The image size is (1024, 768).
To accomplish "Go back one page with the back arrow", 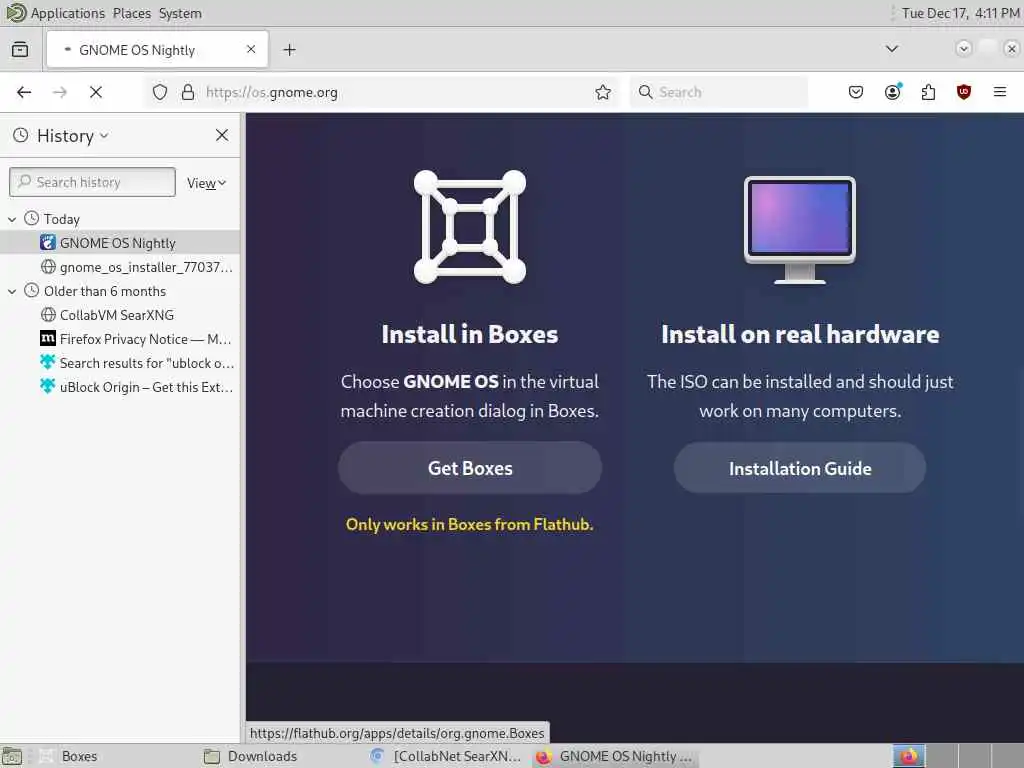I will click(x=24, y=92).
